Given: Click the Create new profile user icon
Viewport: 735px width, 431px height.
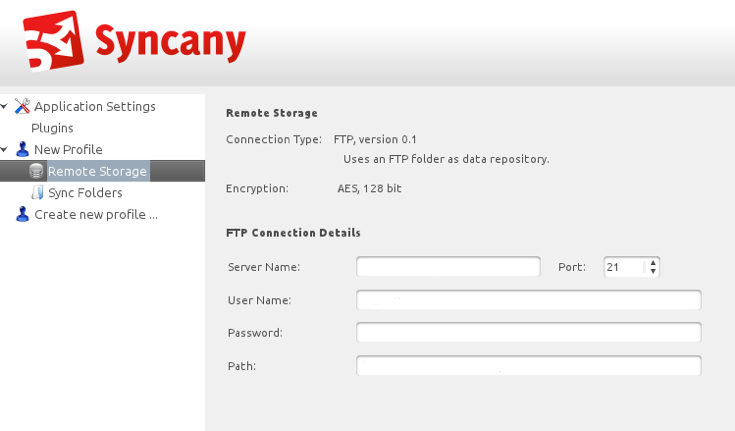Looking at the screenshot, I should [22, 214].
